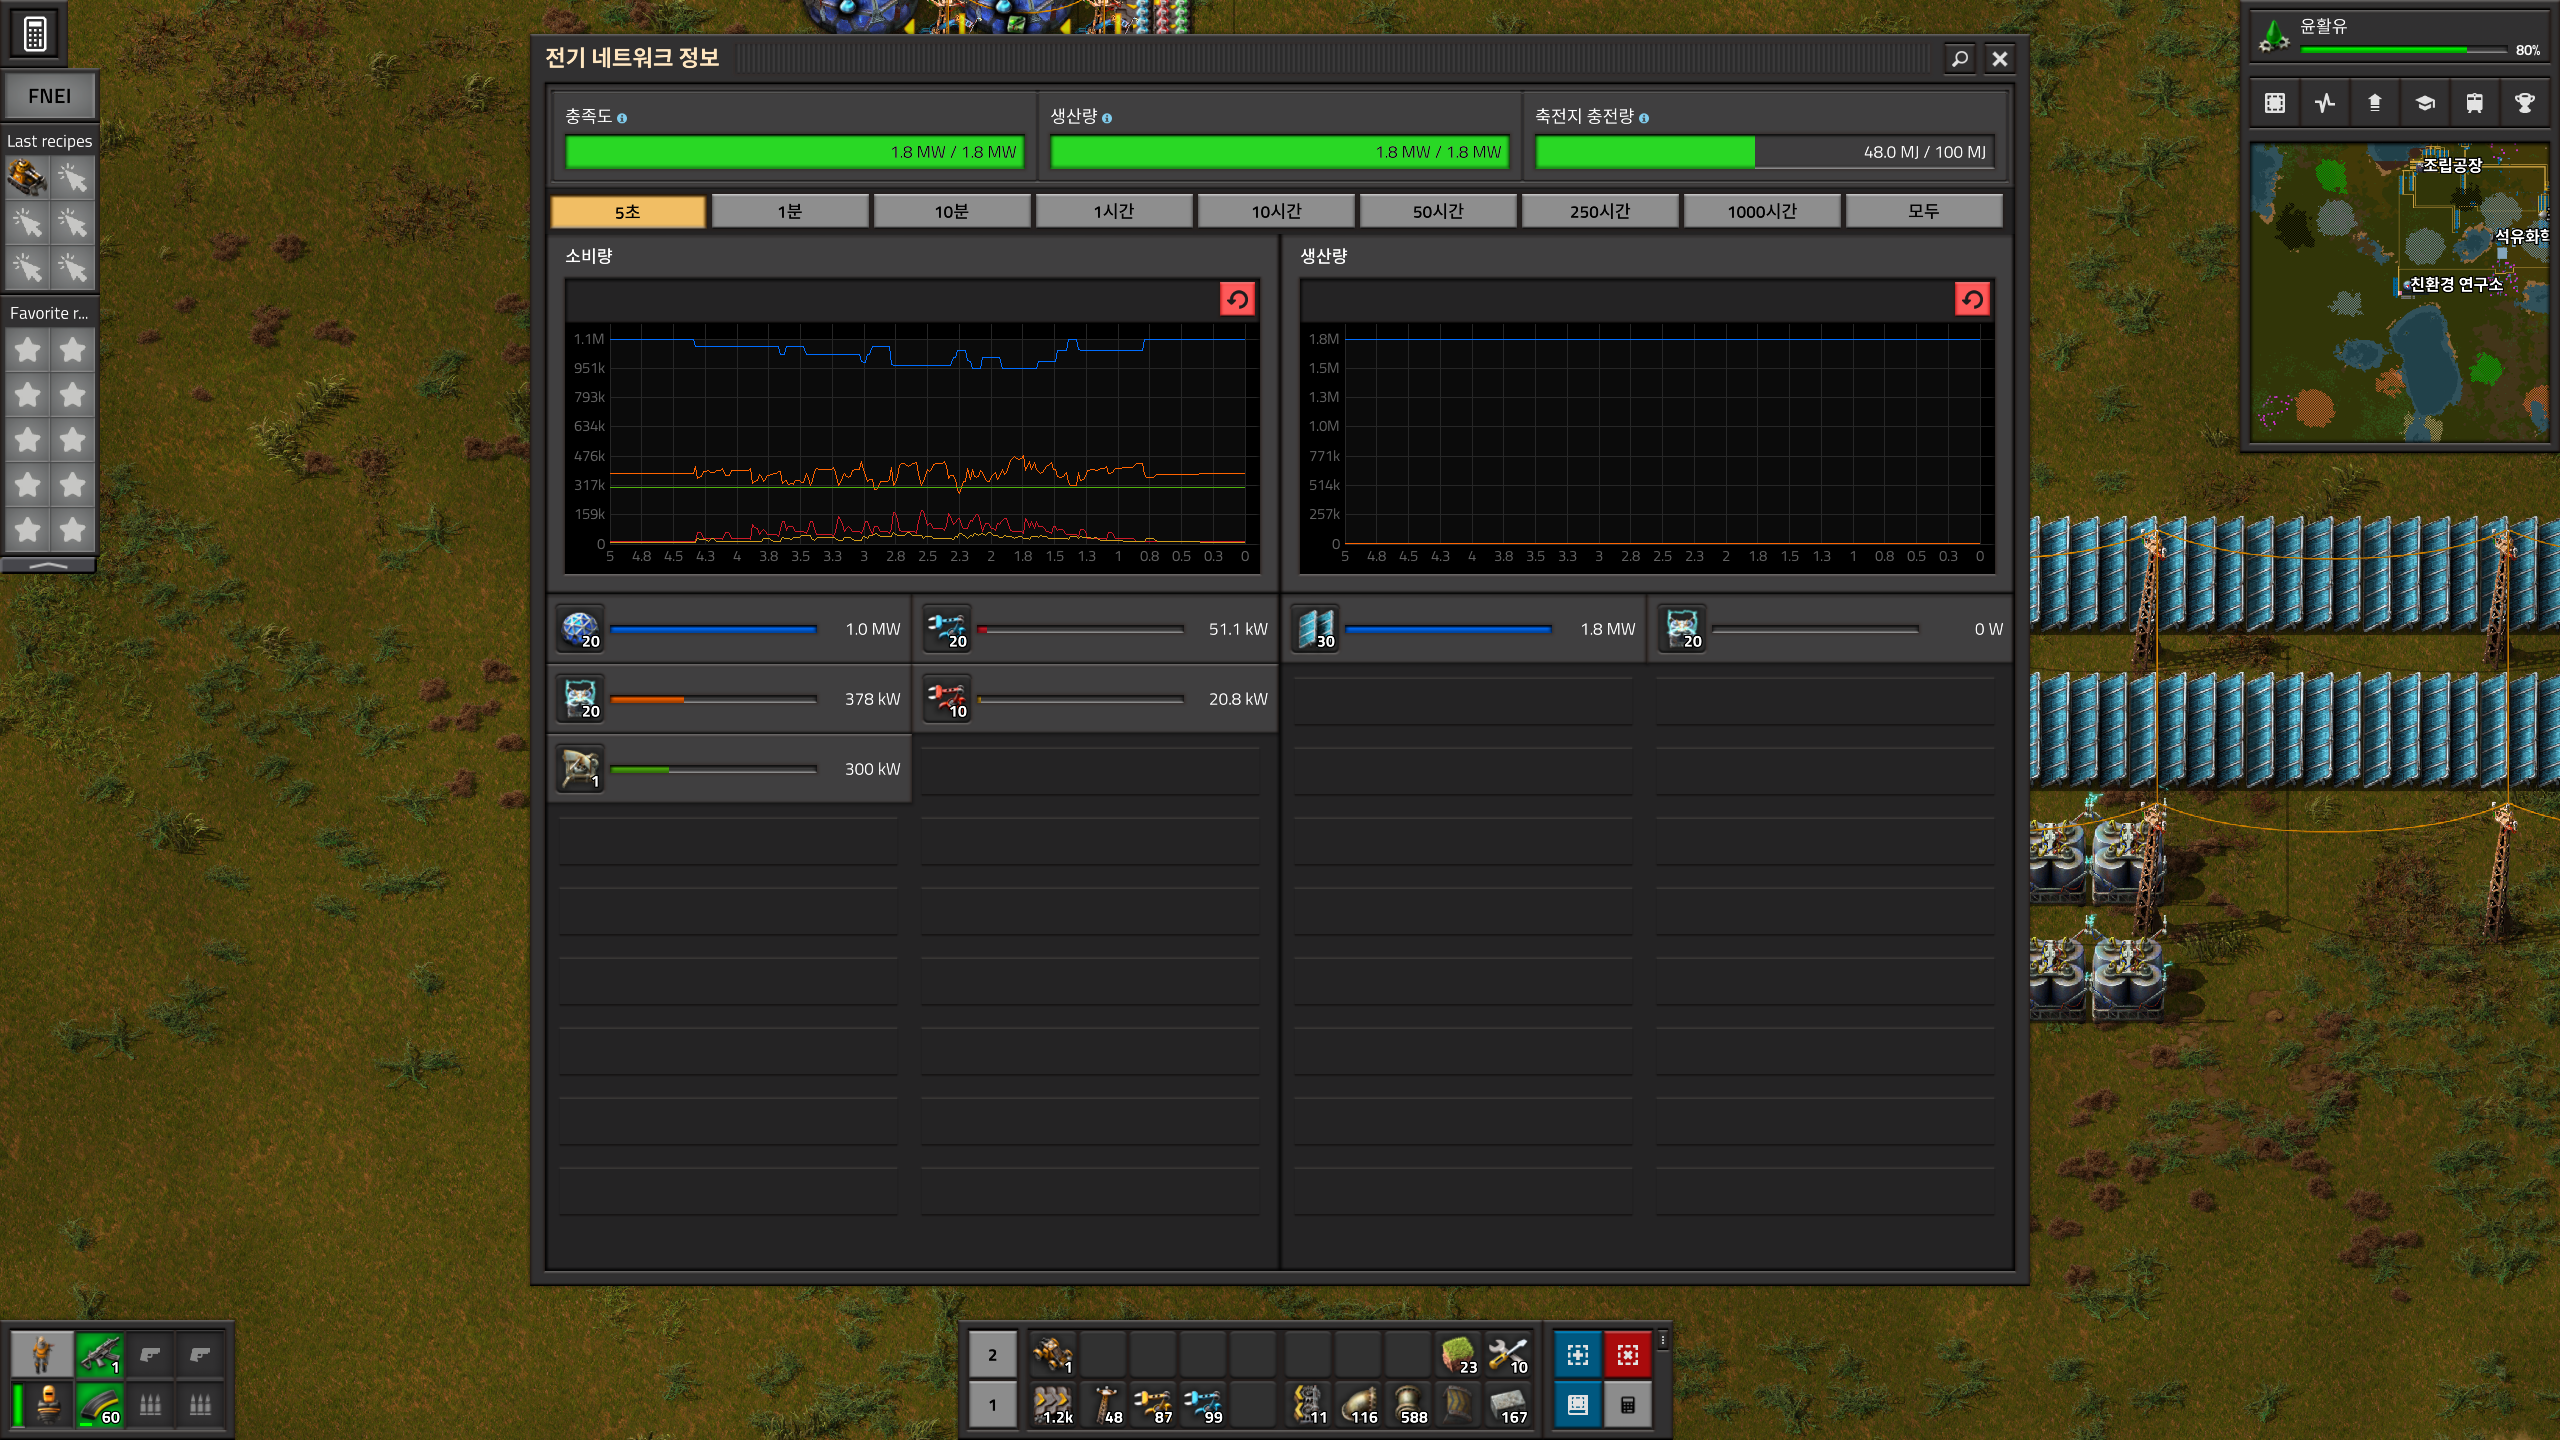
Task: Open the FNEI button
Action: point(49,96)
